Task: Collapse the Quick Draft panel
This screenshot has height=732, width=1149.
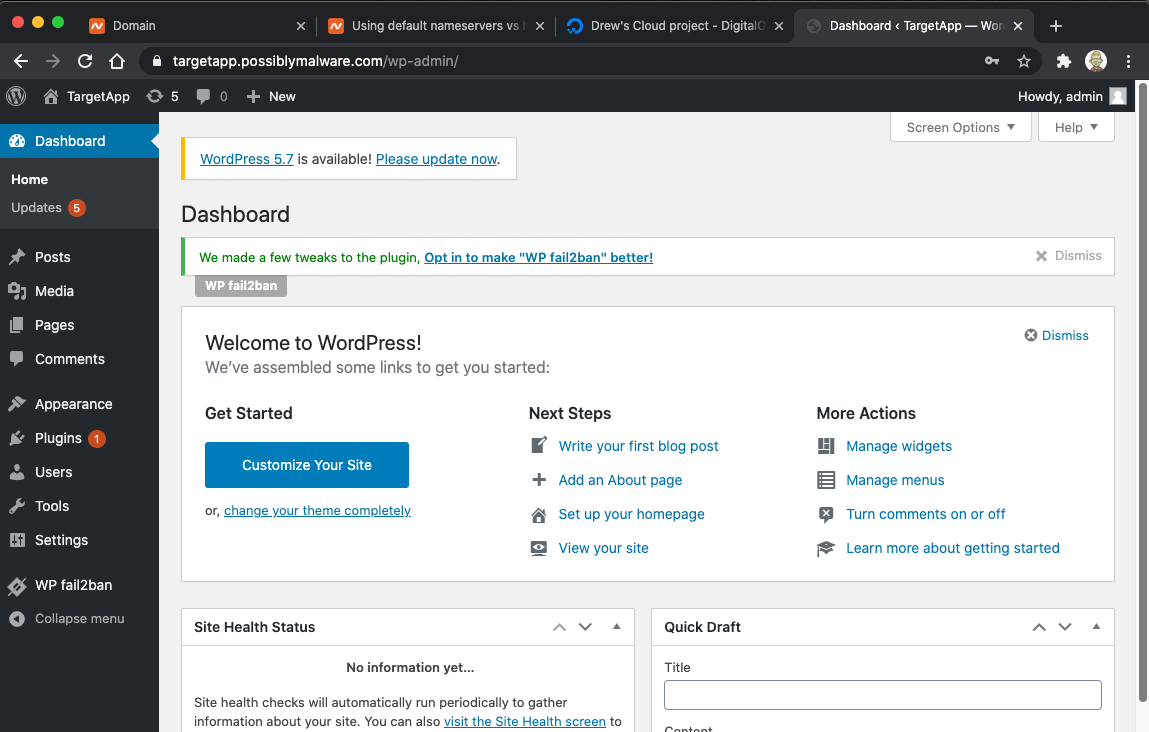Action: [1096, 626]
